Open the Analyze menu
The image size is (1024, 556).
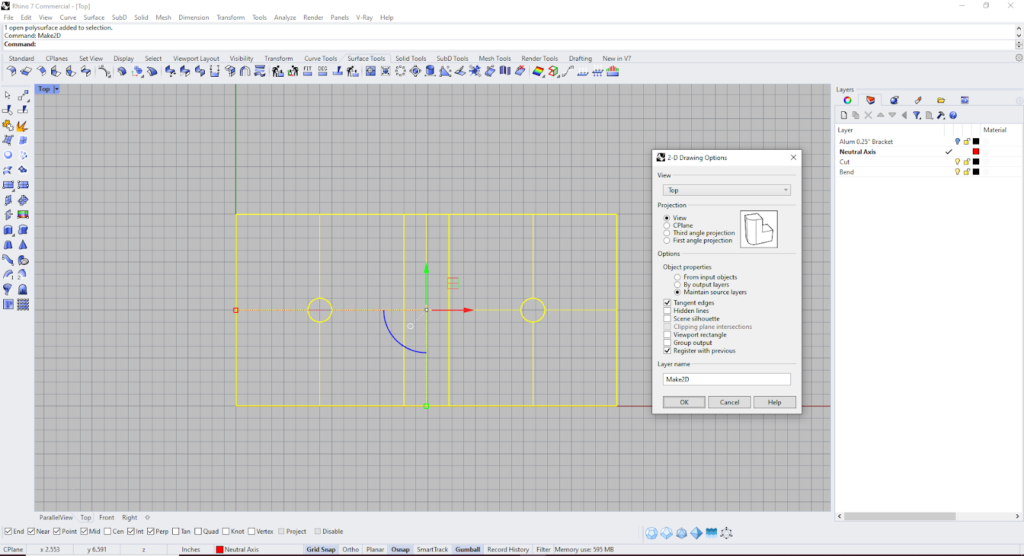pyautogui.click(x=284, y=17)
